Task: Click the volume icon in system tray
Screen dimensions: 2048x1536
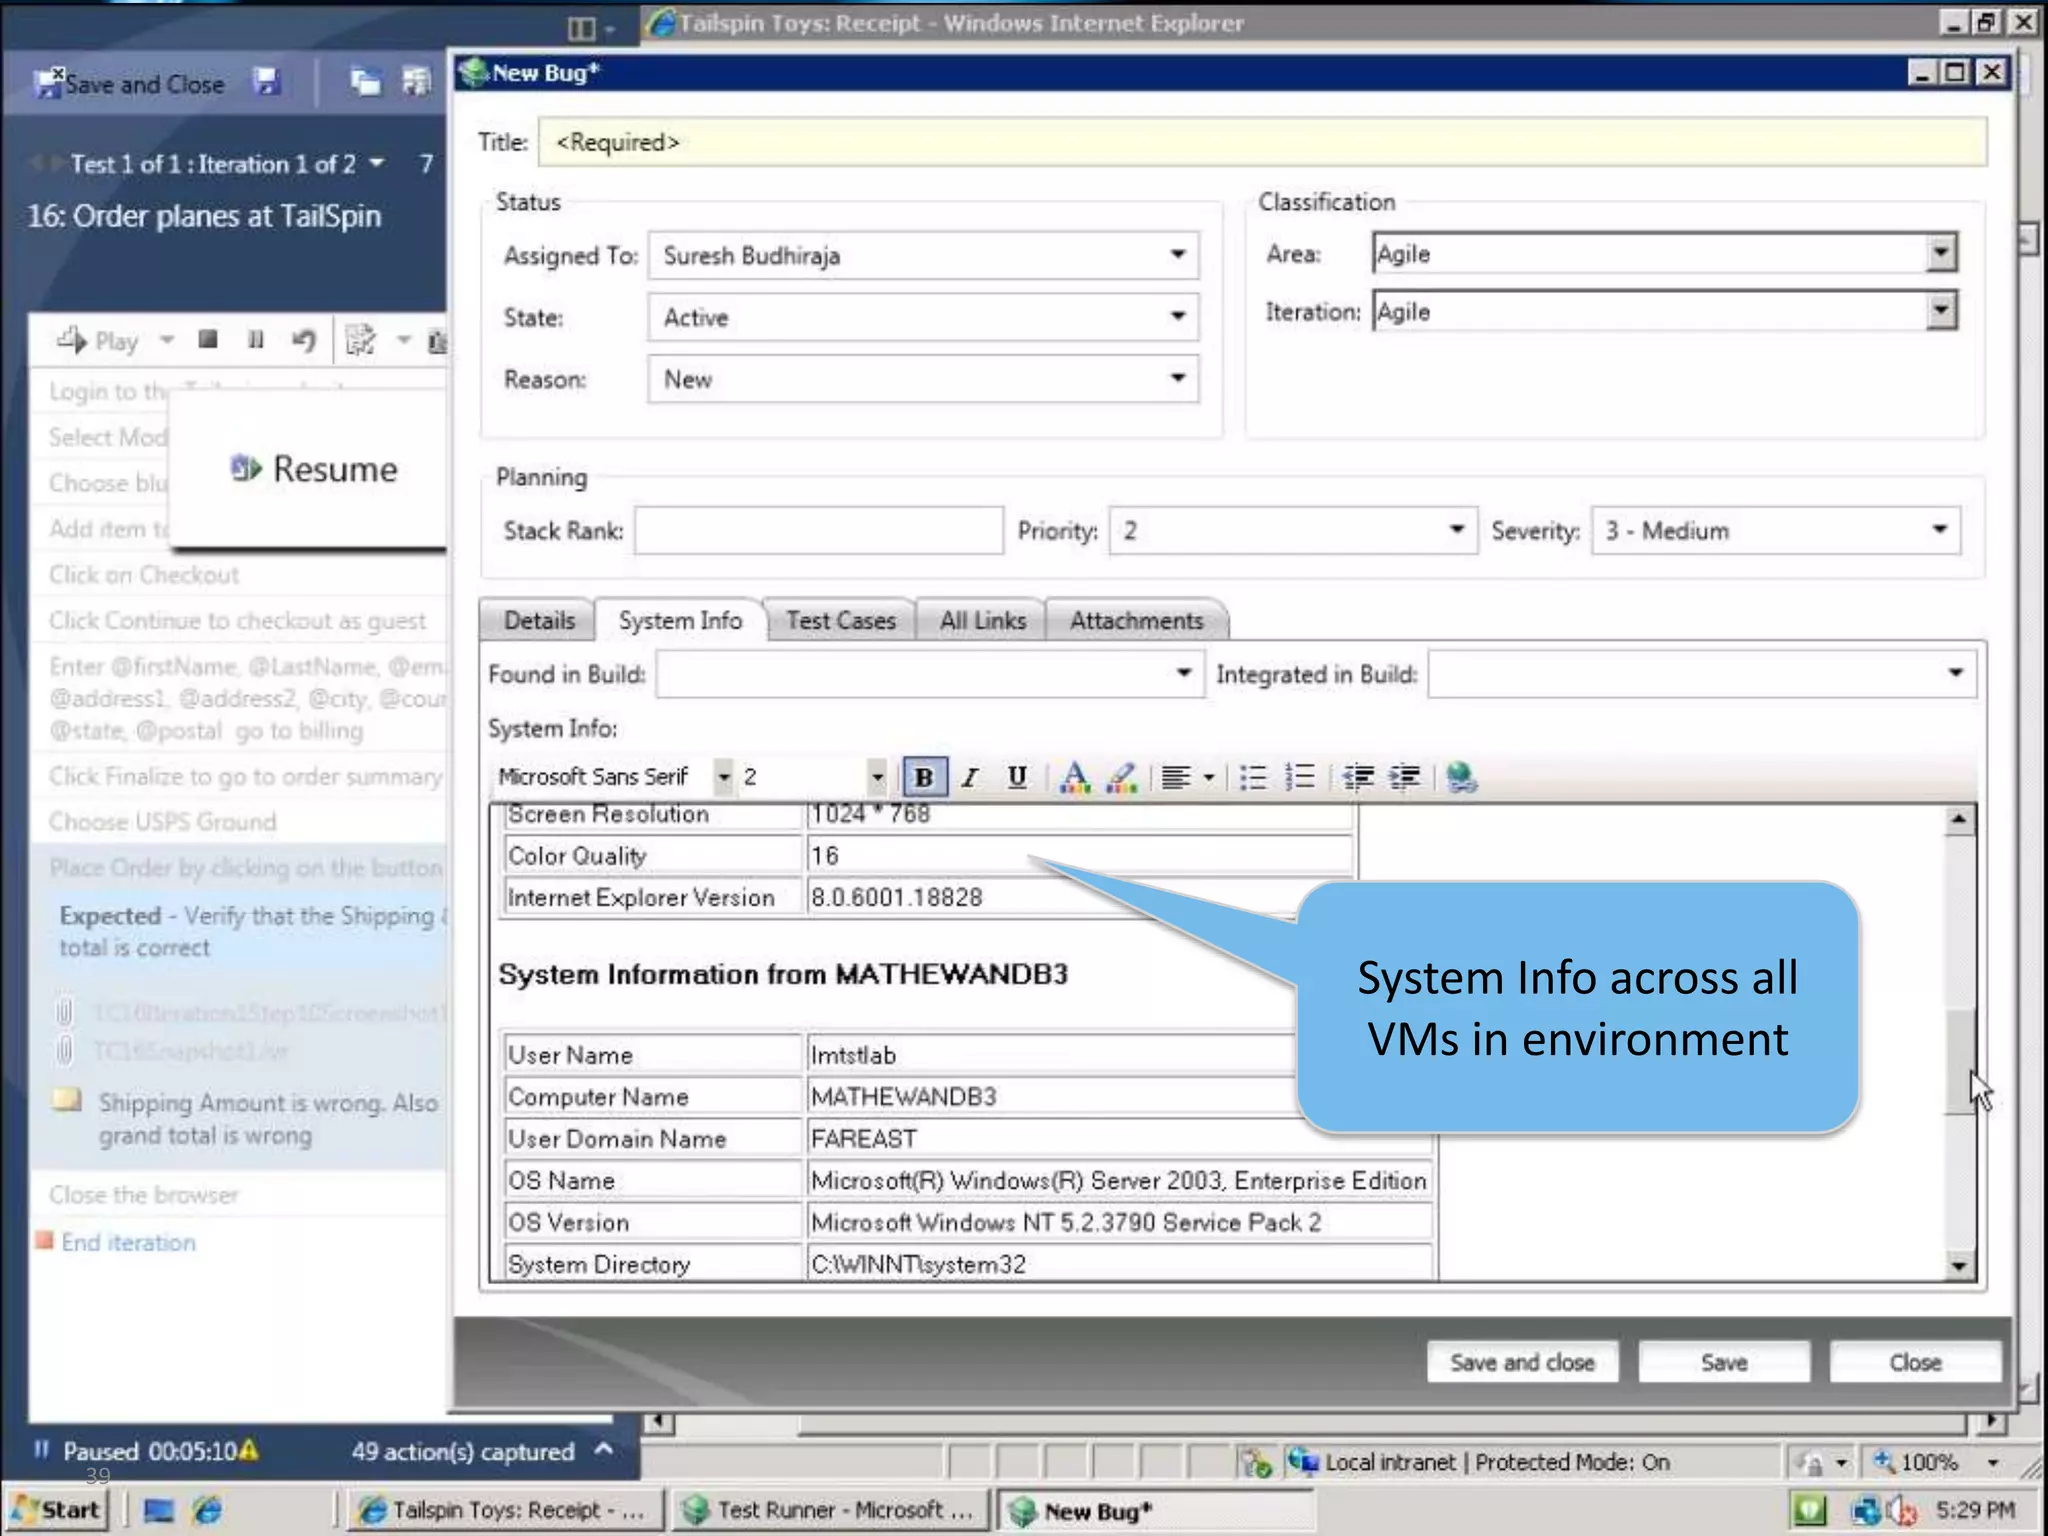Action: [1901, 1512]
